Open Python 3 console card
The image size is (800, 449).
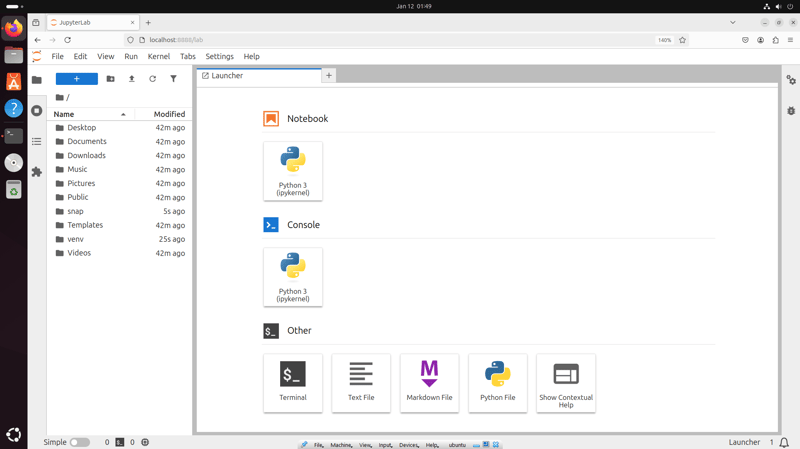tap(293, 277)
